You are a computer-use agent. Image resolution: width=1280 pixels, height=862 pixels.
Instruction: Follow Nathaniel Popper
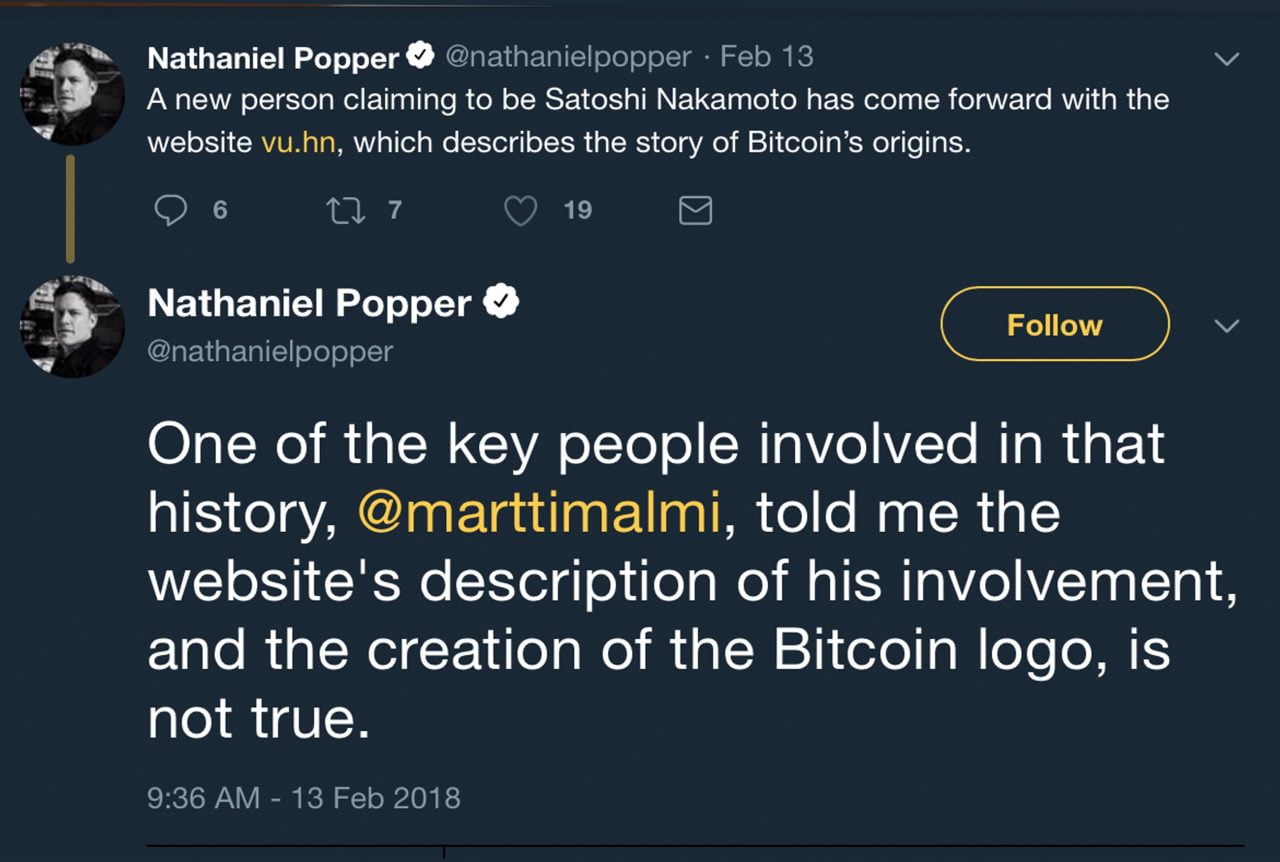point(1053,324)
